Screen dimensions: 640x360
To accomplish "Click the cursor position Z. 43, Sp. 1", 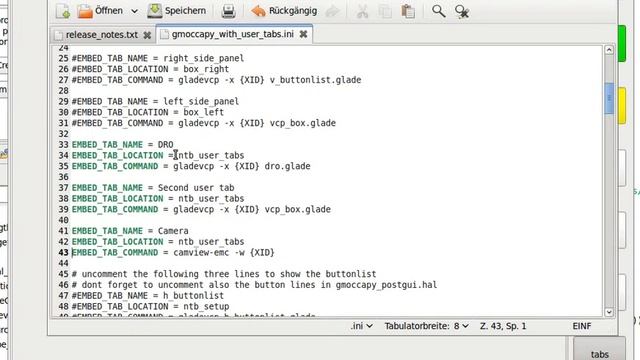I will point(503,326).
